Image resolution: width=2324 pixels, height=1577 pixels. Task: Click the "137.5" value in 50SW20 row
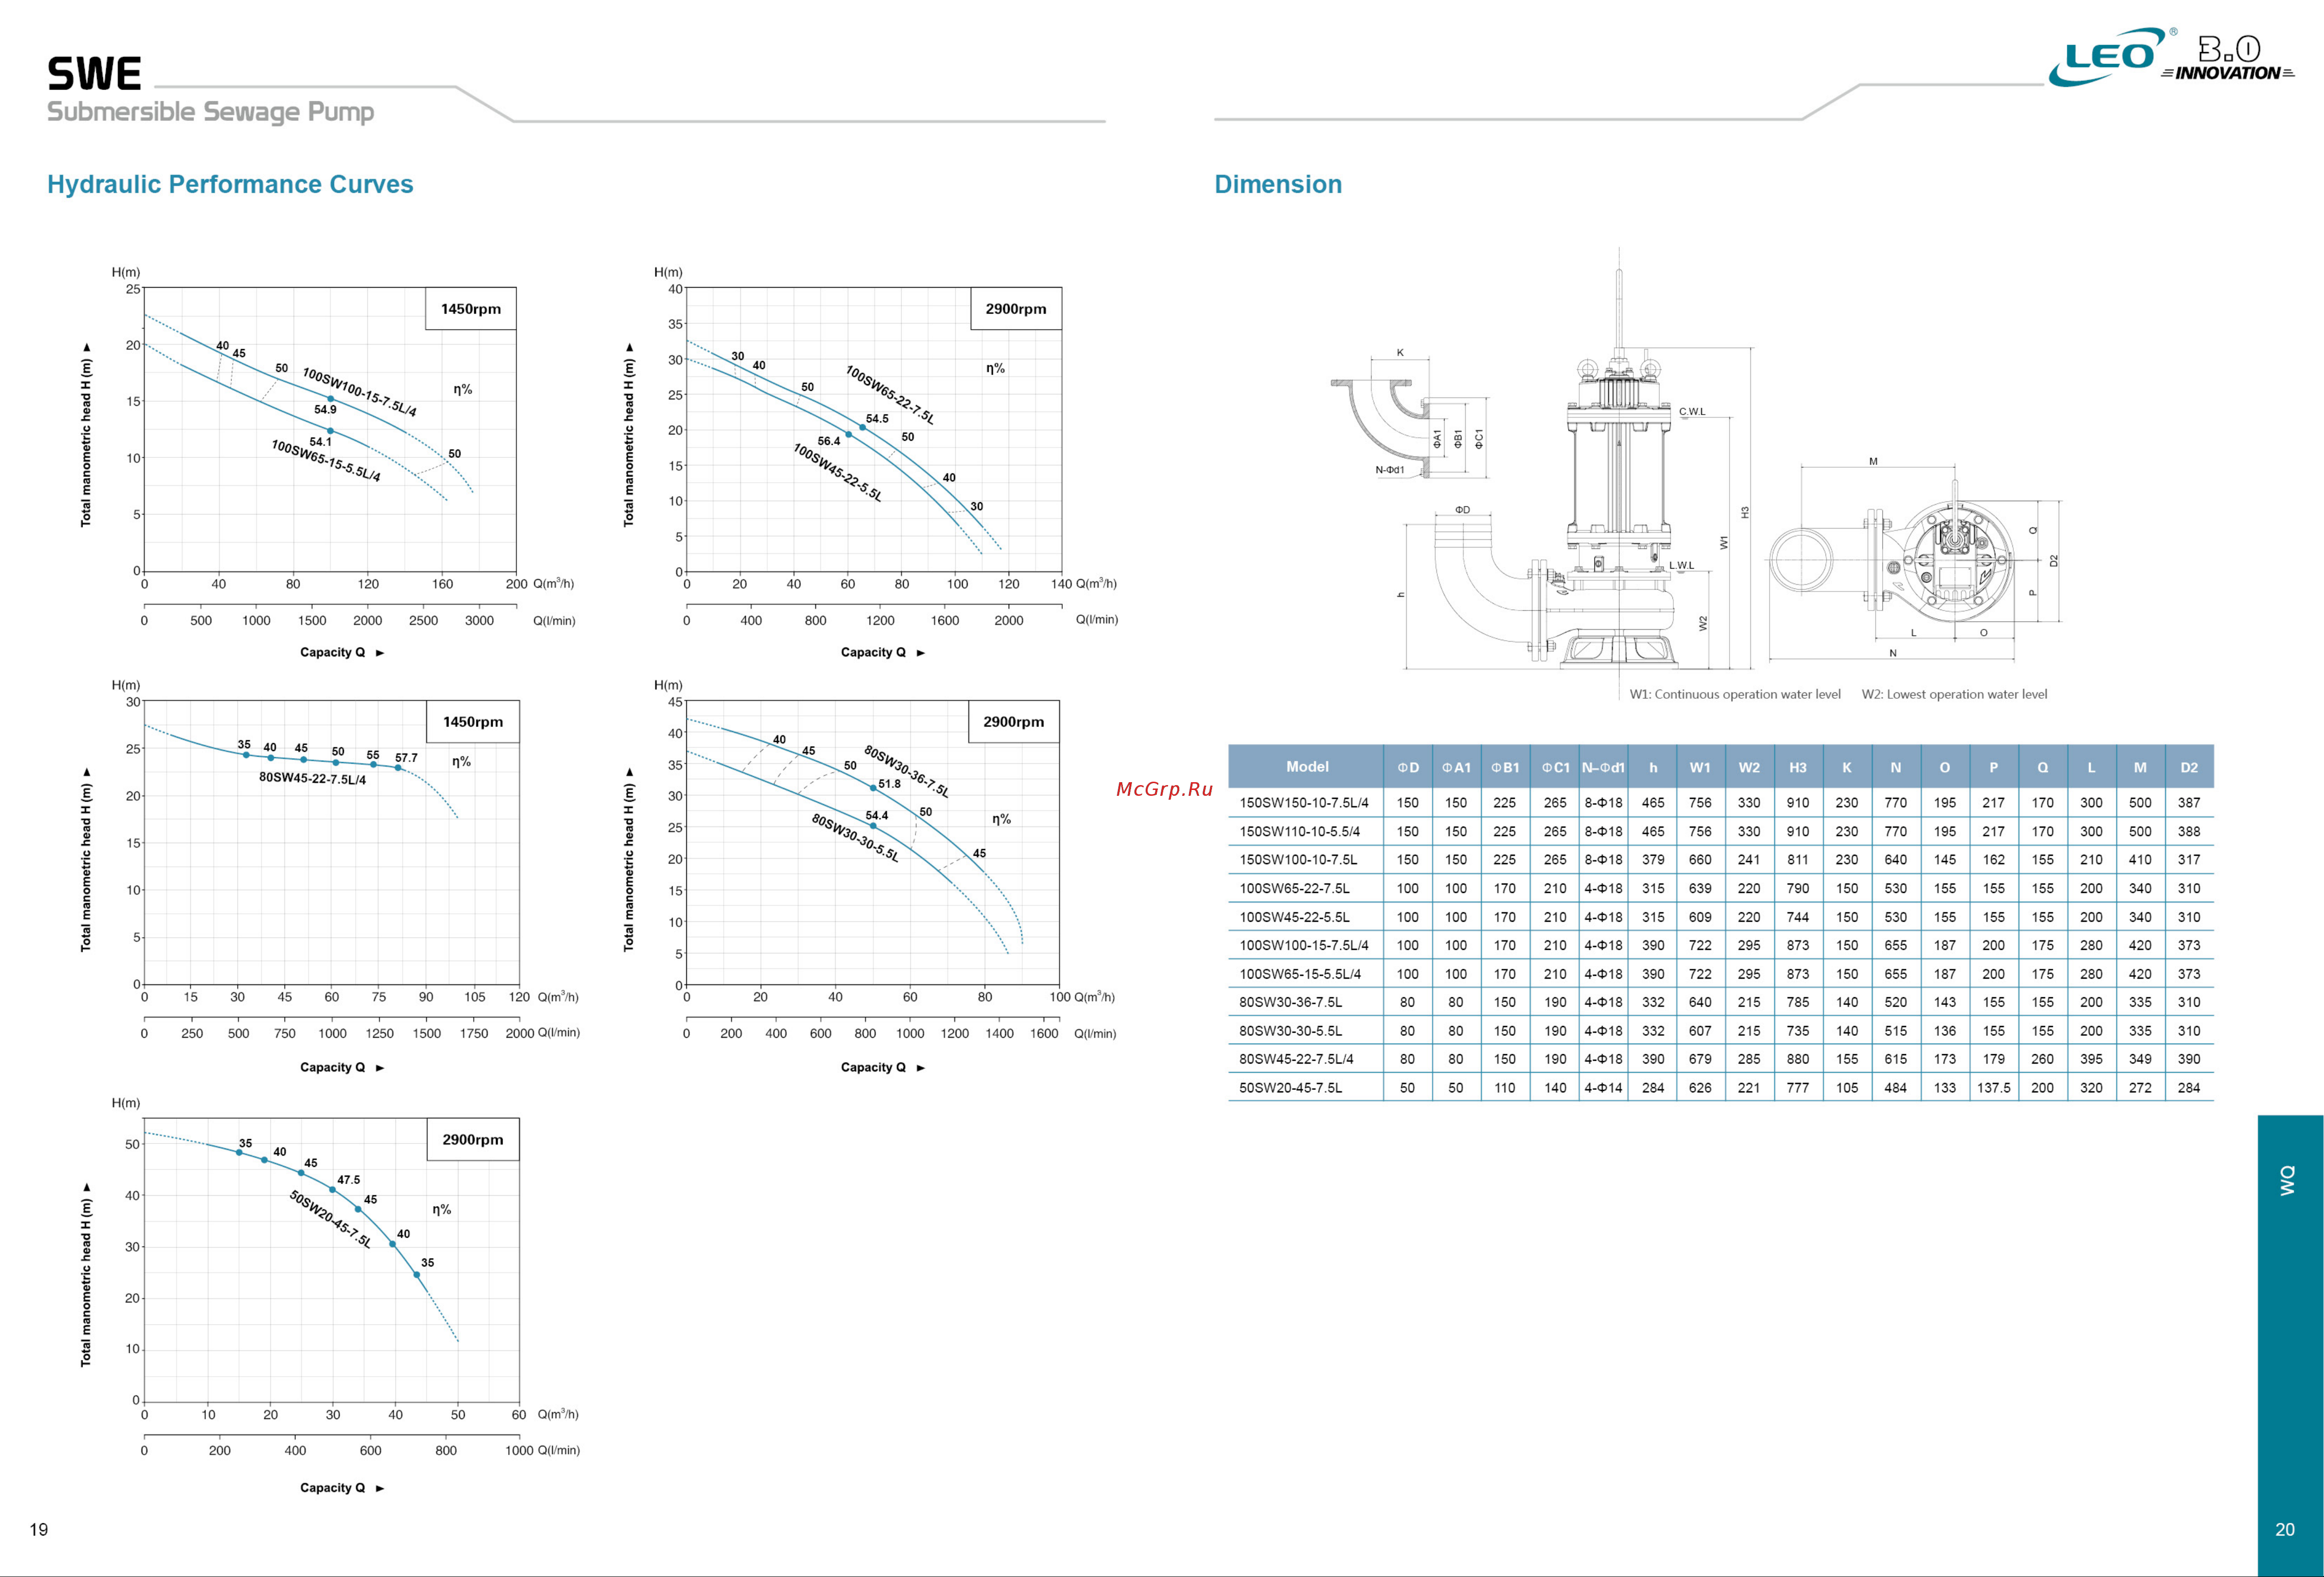pyautogui.click(x=1993, y=1088)
